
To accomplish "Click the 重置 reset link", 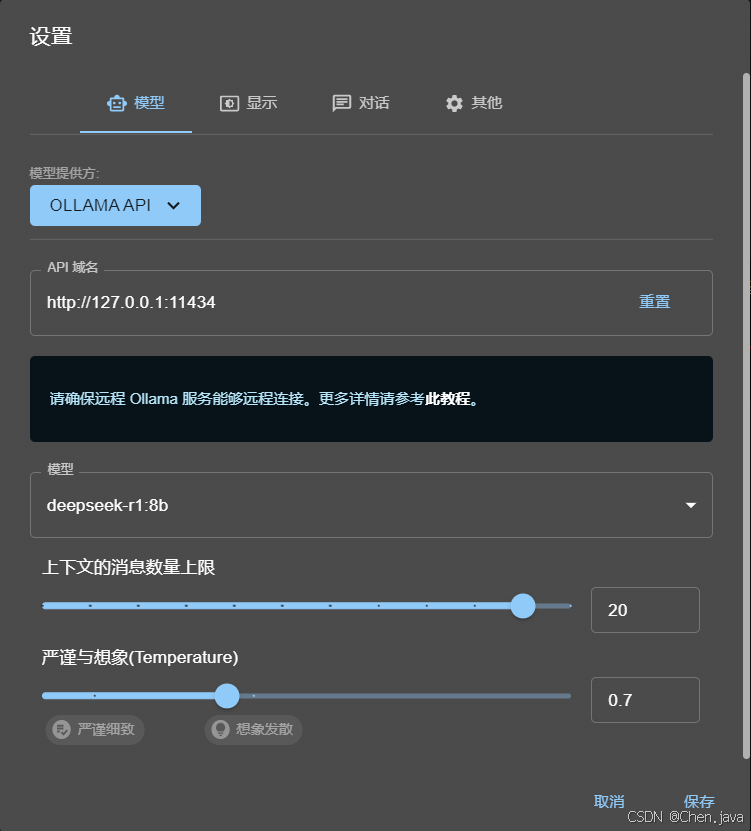I will [x=654, y=302].
